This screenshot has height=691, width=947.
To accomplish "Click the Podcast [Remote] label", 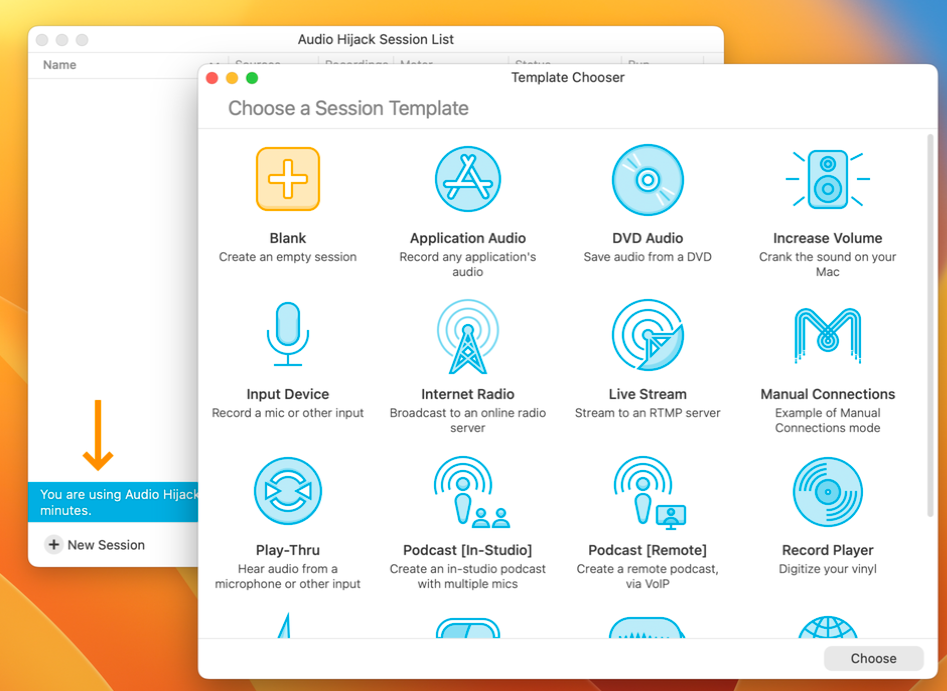I will pos(647,550).
